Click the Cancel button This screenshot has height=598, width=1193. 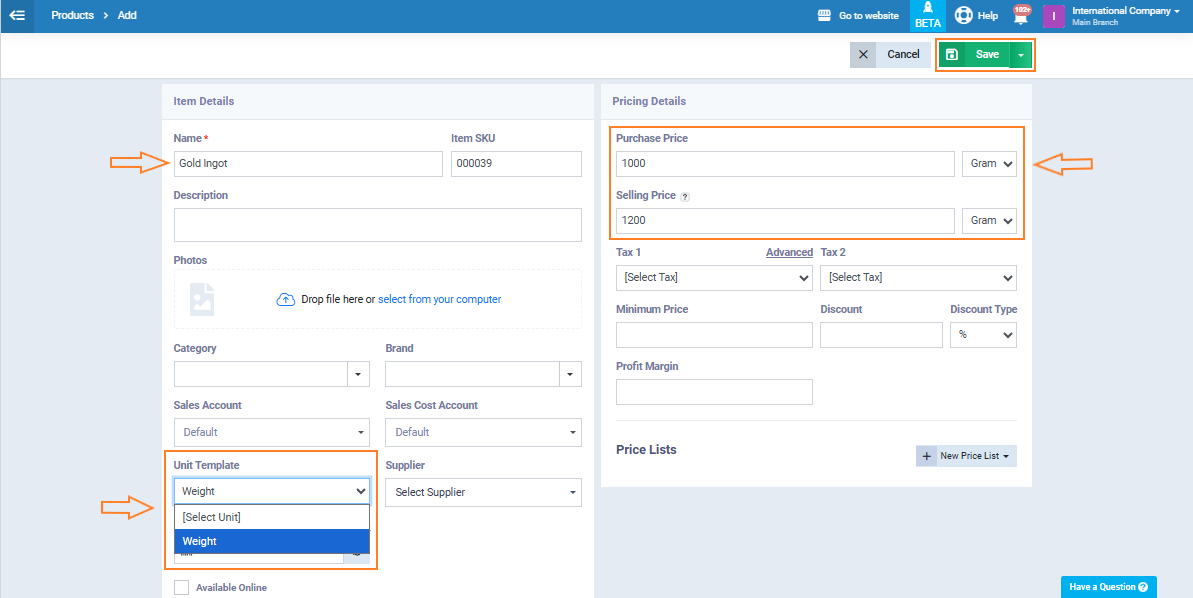coord(890,55)
